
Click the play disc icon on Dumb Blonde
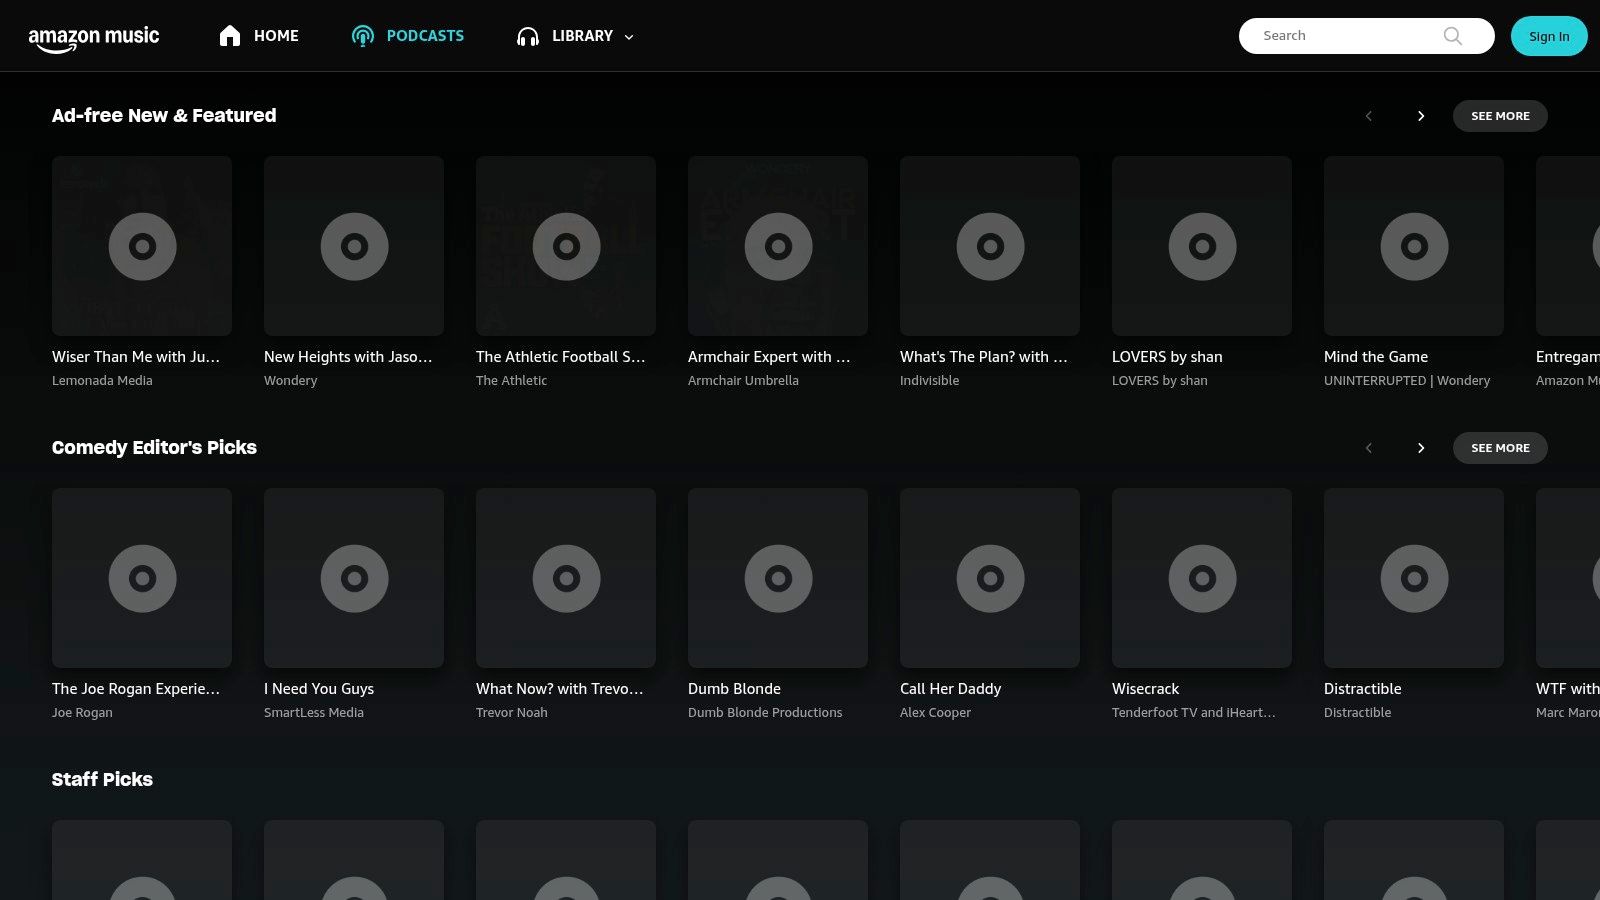778,578
